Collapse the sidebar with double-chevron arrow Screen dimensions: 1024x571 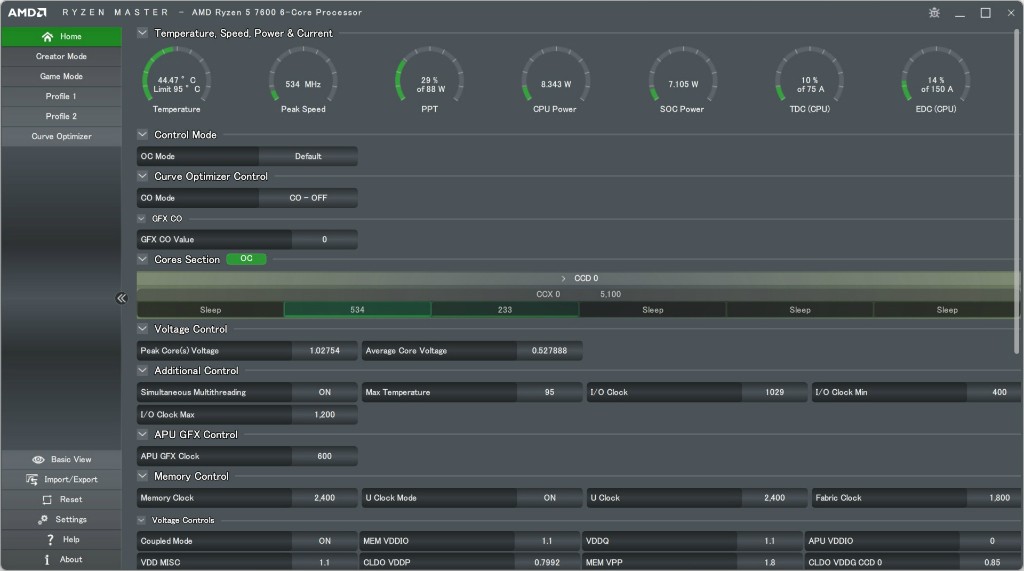121,298
